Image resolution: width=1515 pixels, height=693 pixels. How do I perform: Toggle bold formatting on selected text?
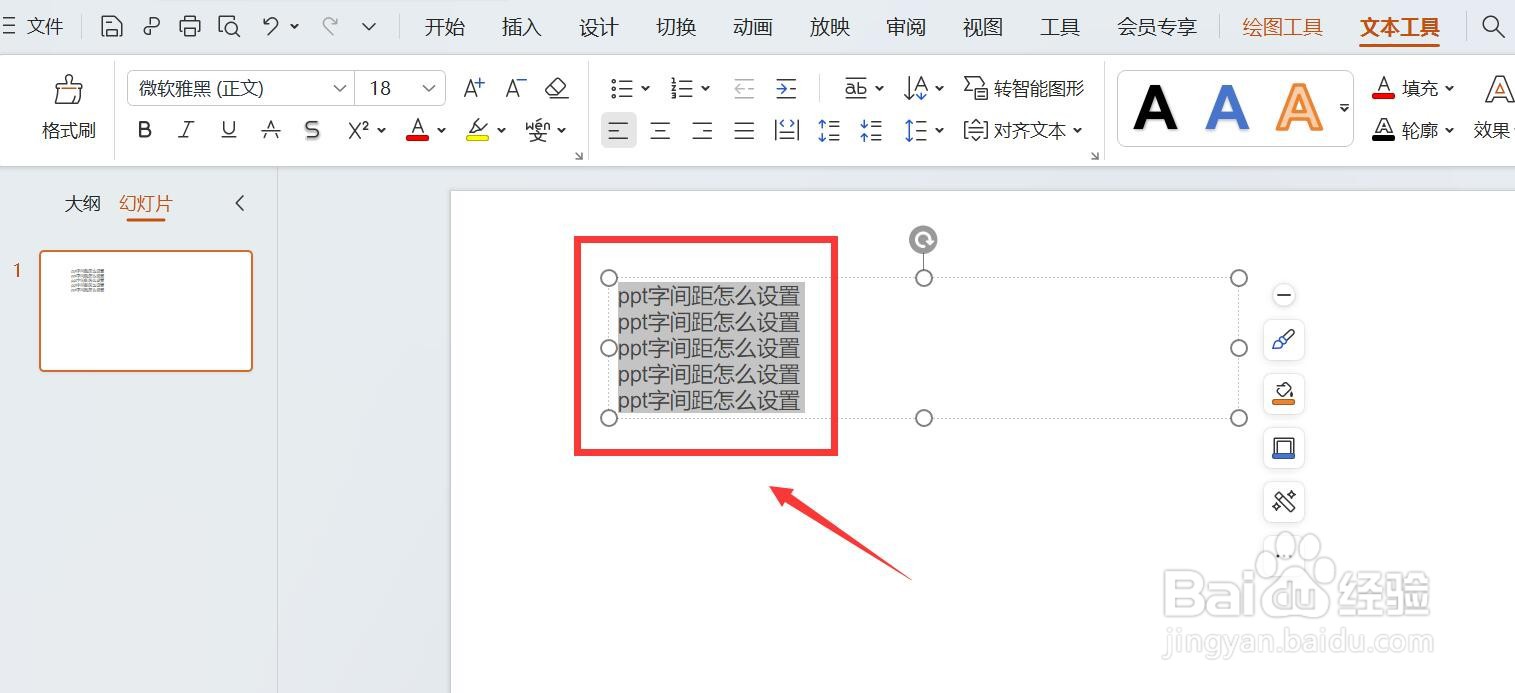[x=144, y=129]
